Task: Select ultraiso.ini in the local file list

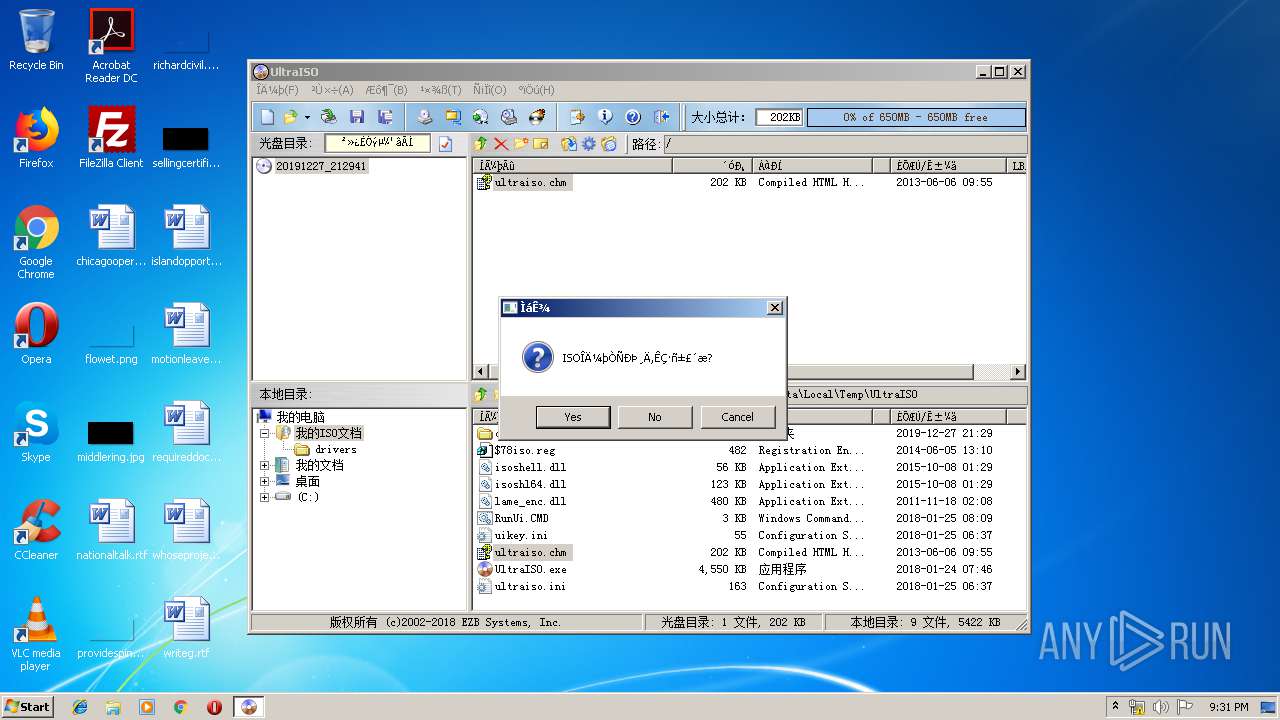Action: click(x=530, y=586)
